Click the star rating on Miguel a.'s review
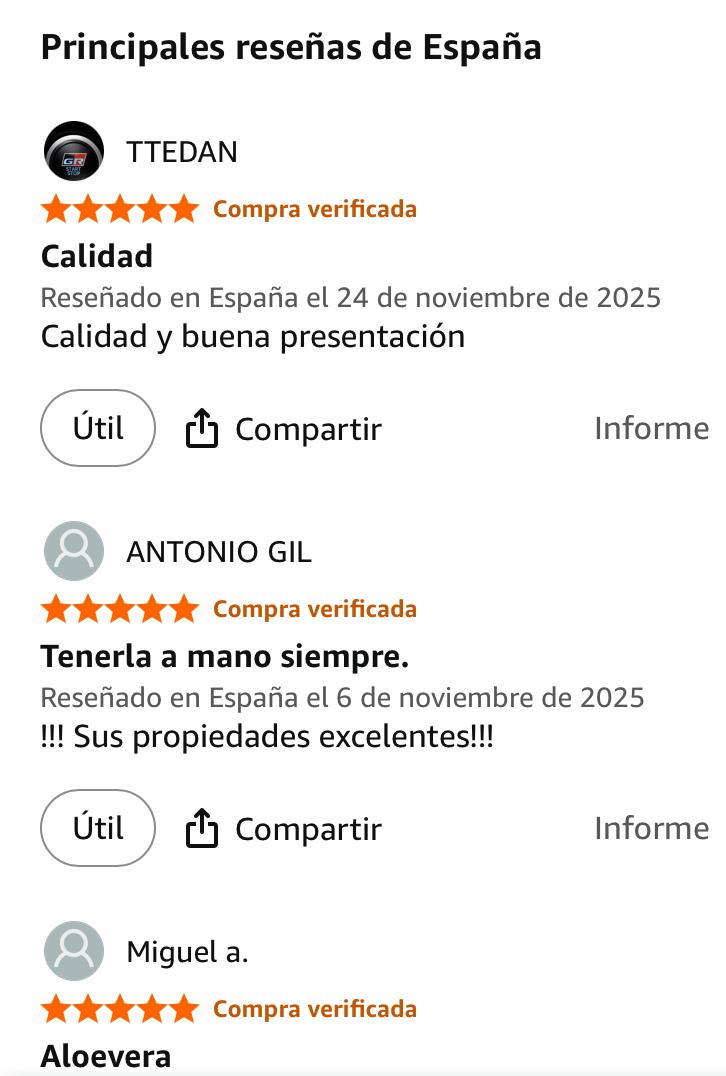726x1076 pixels. point(120,1009)
